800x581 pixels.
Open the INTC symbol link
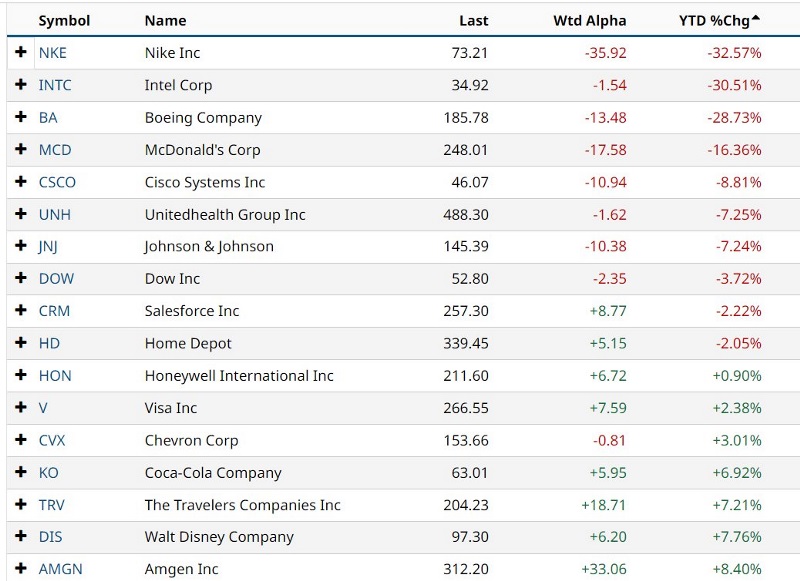coord(56,85)
